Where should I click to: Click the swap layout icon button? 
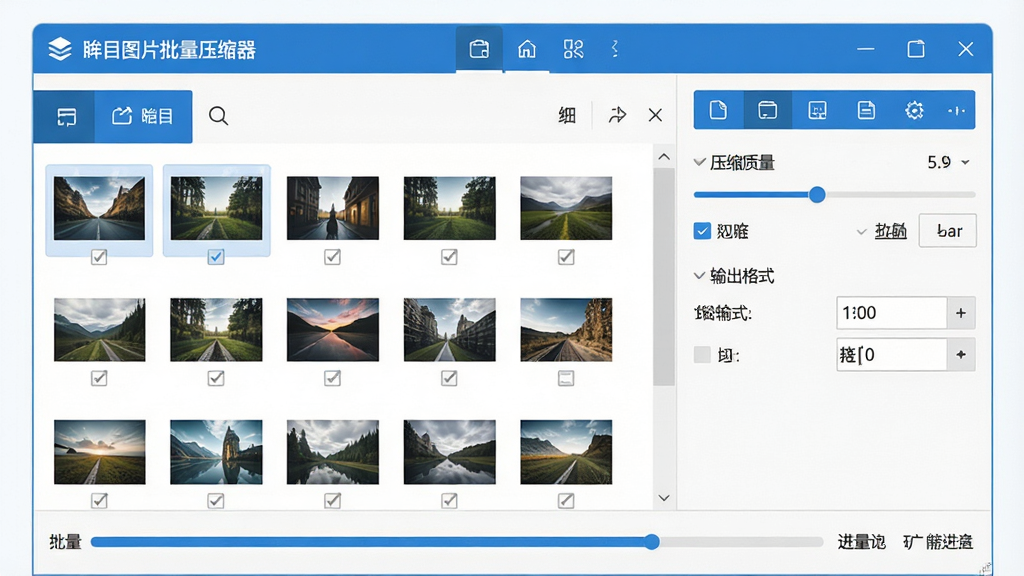tap(66, 117)
